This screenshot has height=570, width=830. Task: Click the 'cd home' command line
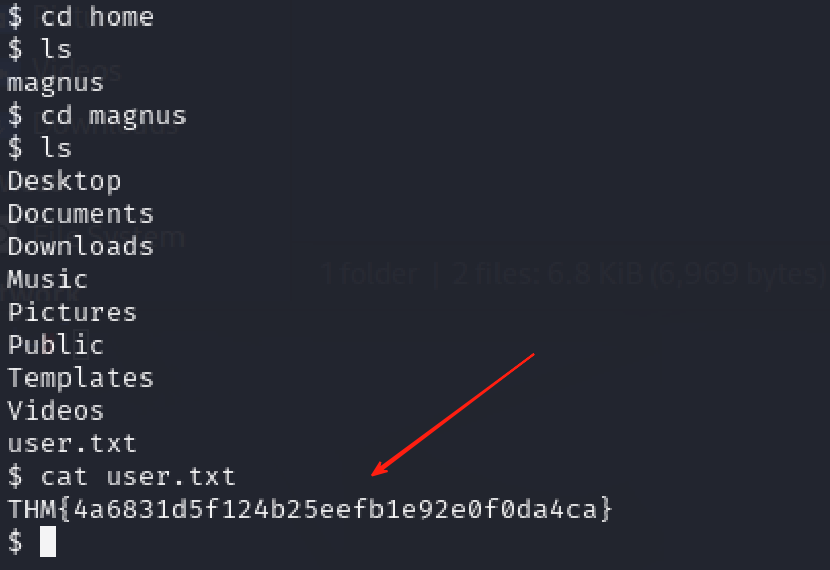[x=80, y=17]
